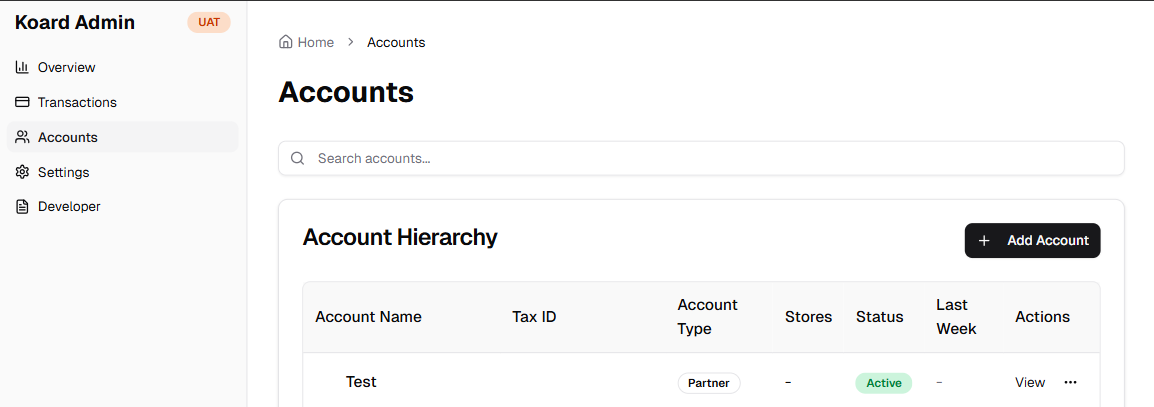Click the Account Name column header
1154x407 pixels.
[368, 317]
